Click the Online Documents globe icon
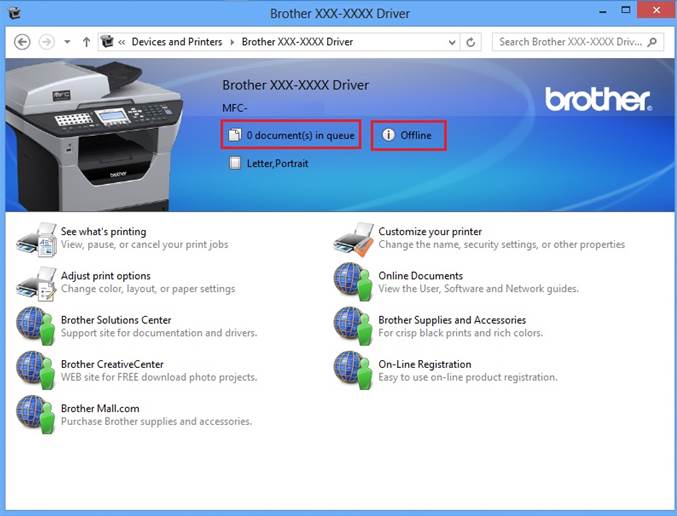The height and width of the screenshot is (516, 677). point(353,282)
